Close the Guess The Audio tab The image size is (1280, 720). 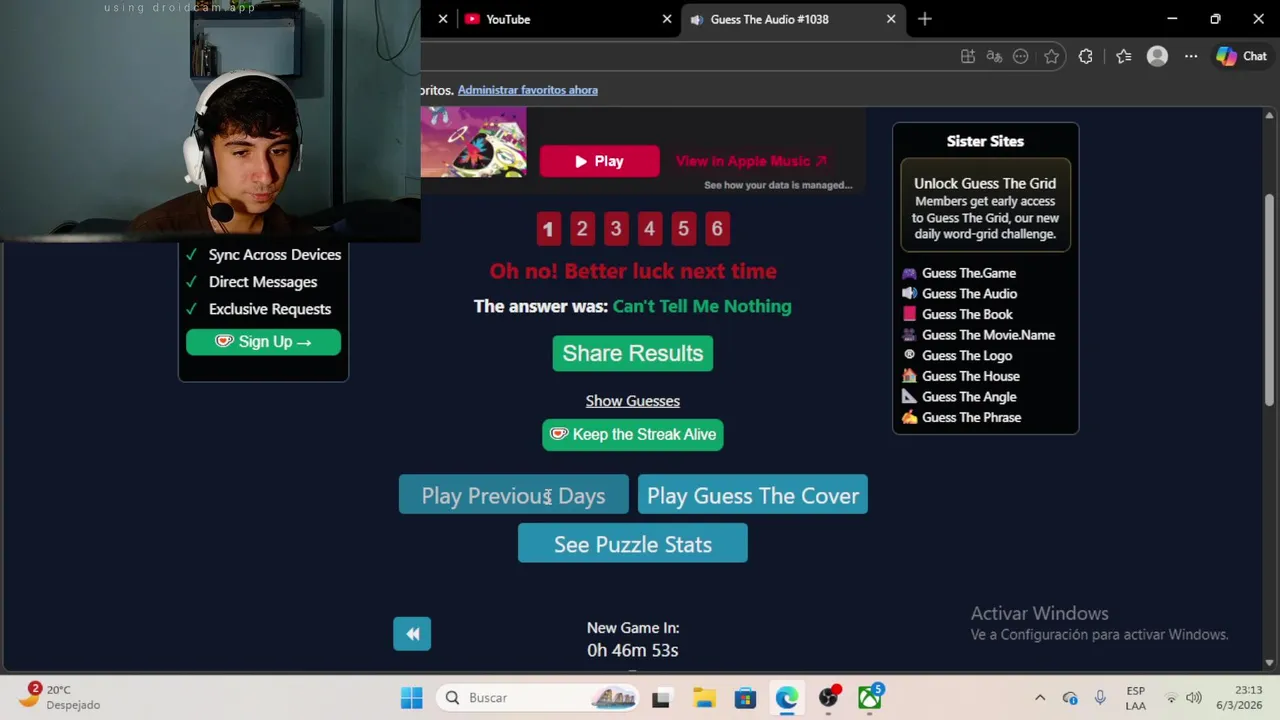click(x=891, y=19)
